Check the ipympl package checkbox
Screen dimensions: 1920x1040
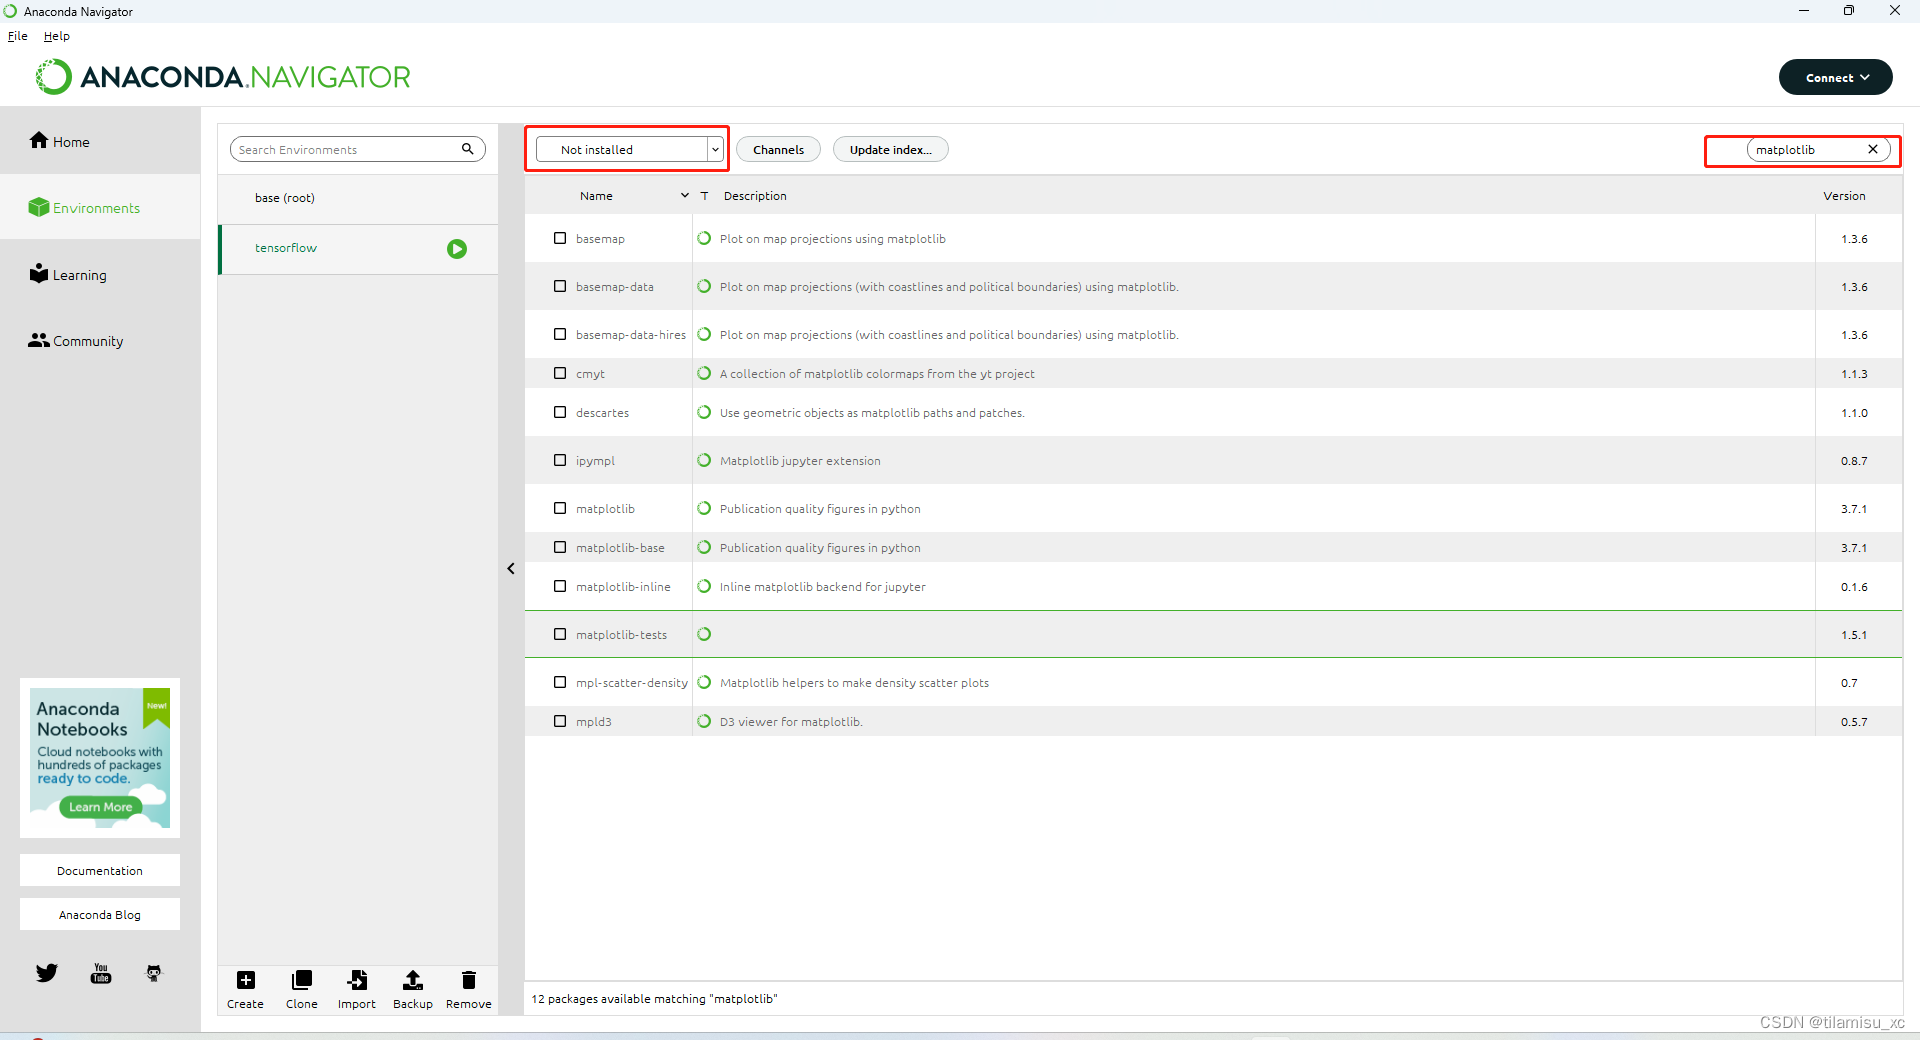tap(560, 460)
